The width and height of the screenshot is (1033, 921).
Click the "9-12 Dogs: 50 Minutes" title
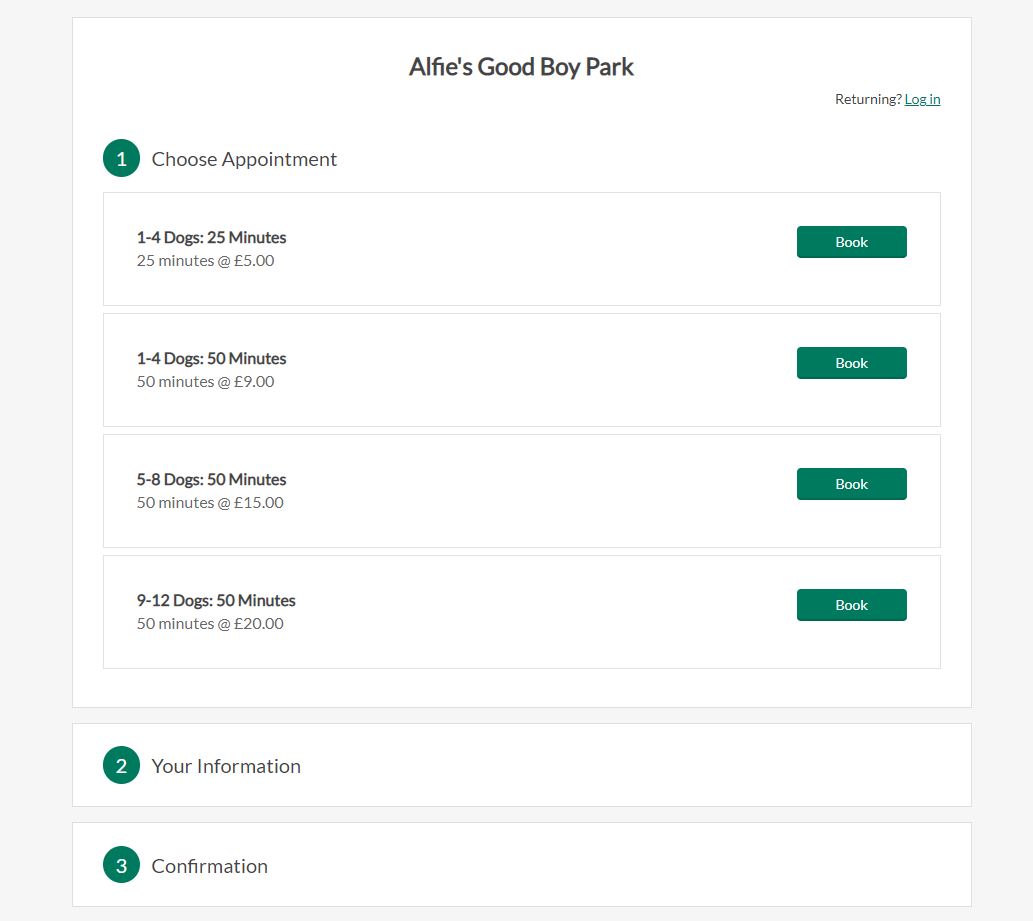216,601
